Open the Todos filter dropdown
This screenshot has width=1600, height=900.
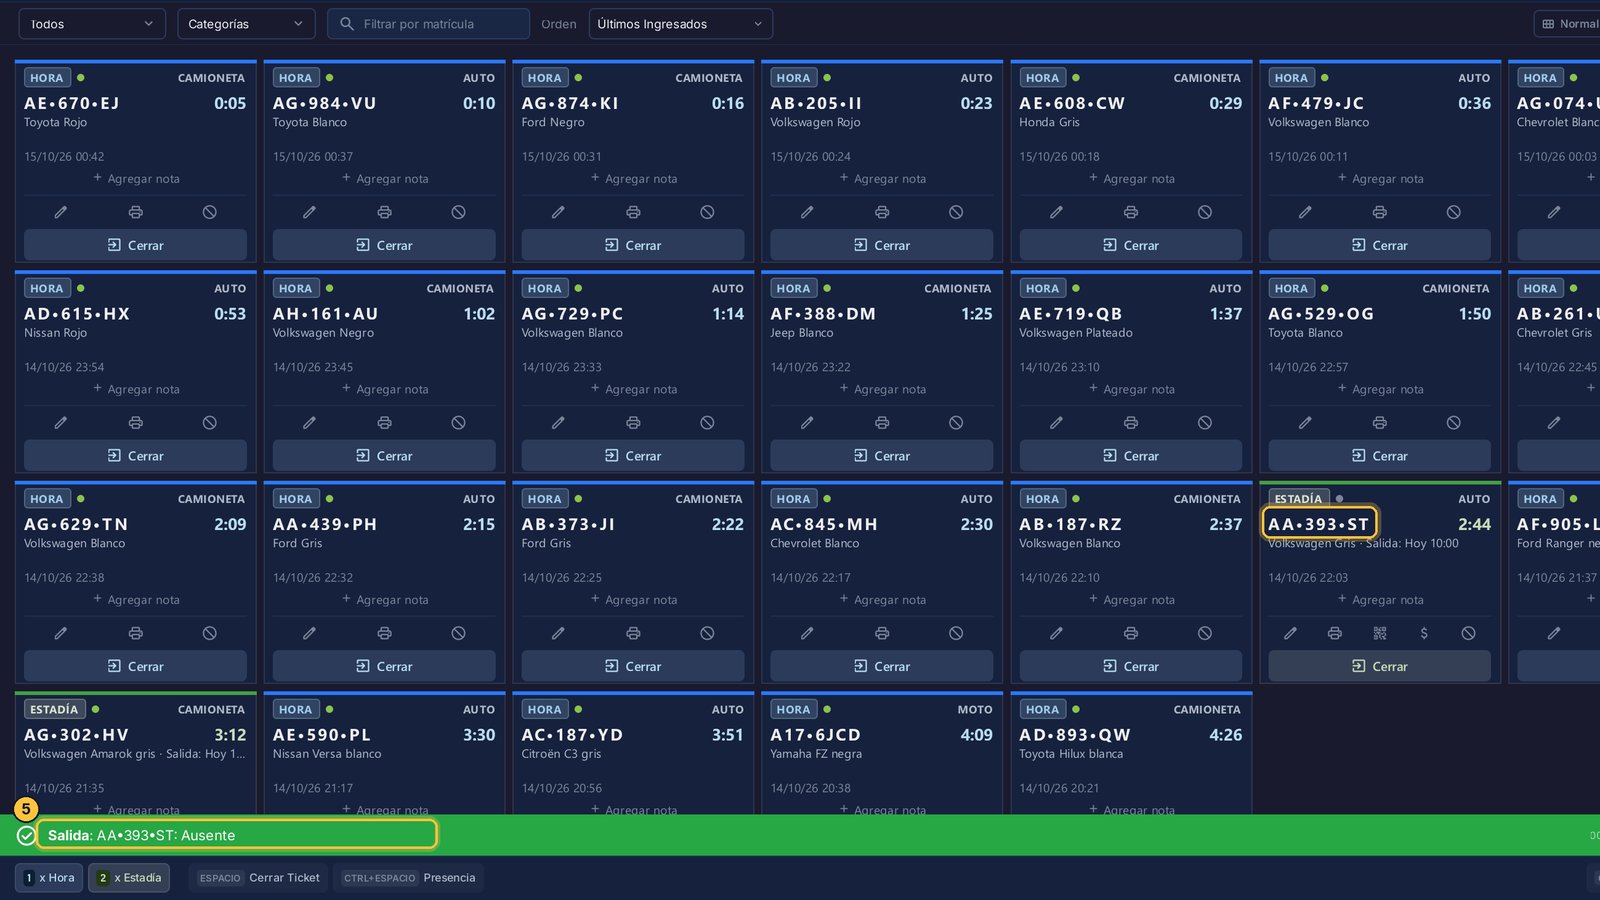coord(92,24)
